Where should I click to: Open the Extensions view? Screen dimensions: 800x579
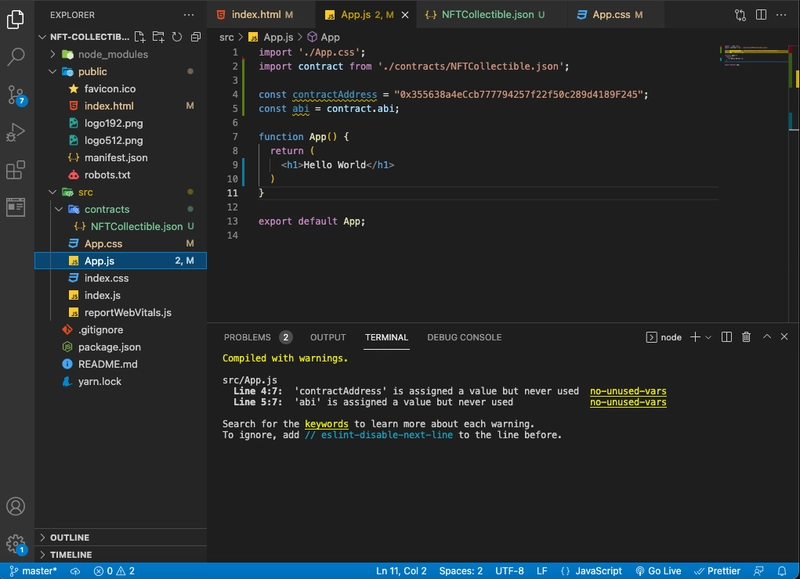(15, 170)
